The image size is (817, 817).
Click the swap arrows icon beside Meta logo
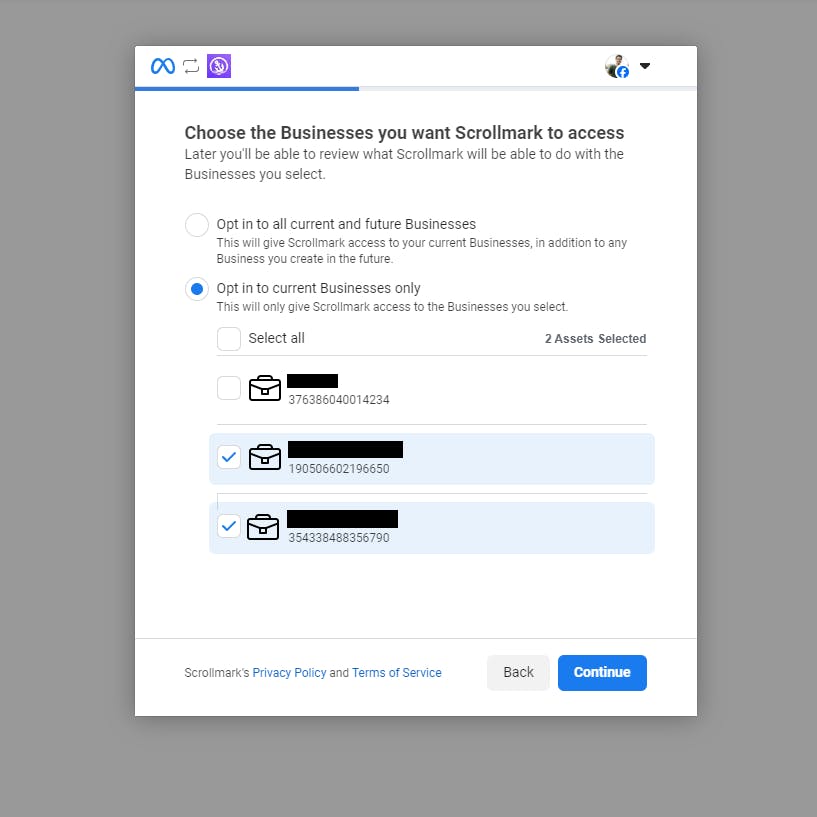(191, 66)
